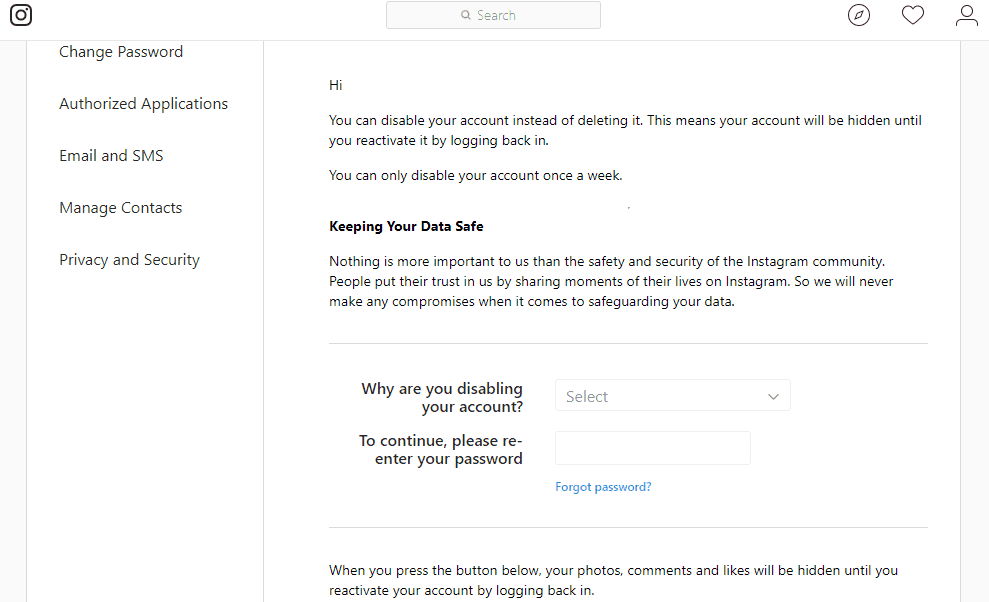Click the 'please re-enter your password' label

point(441,449)
